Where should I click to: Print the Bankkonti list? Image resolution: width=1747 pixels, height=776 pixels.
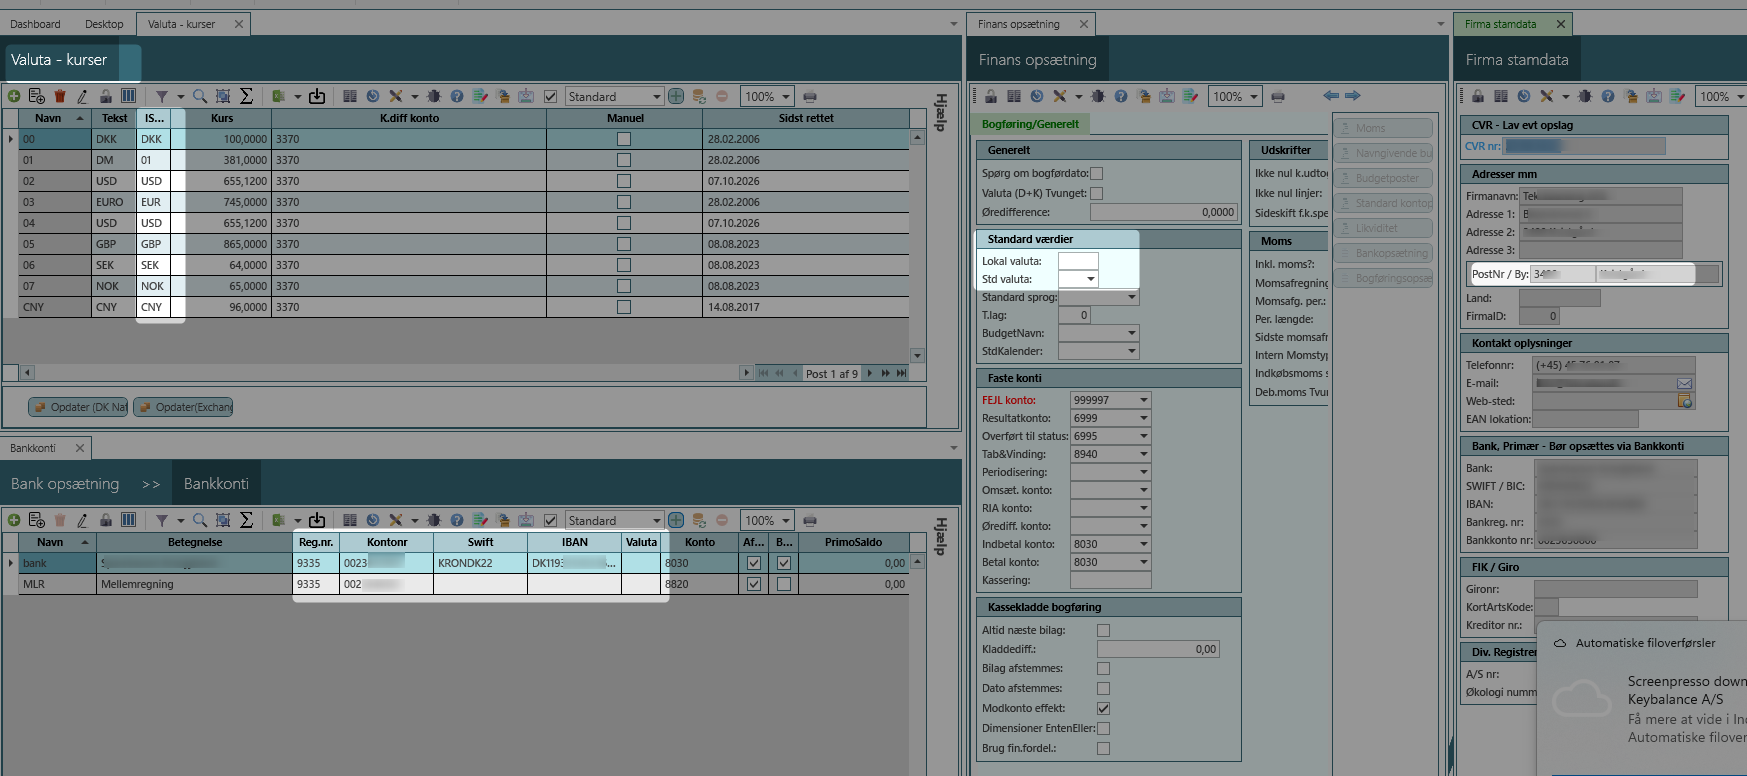tap(810, 520)
